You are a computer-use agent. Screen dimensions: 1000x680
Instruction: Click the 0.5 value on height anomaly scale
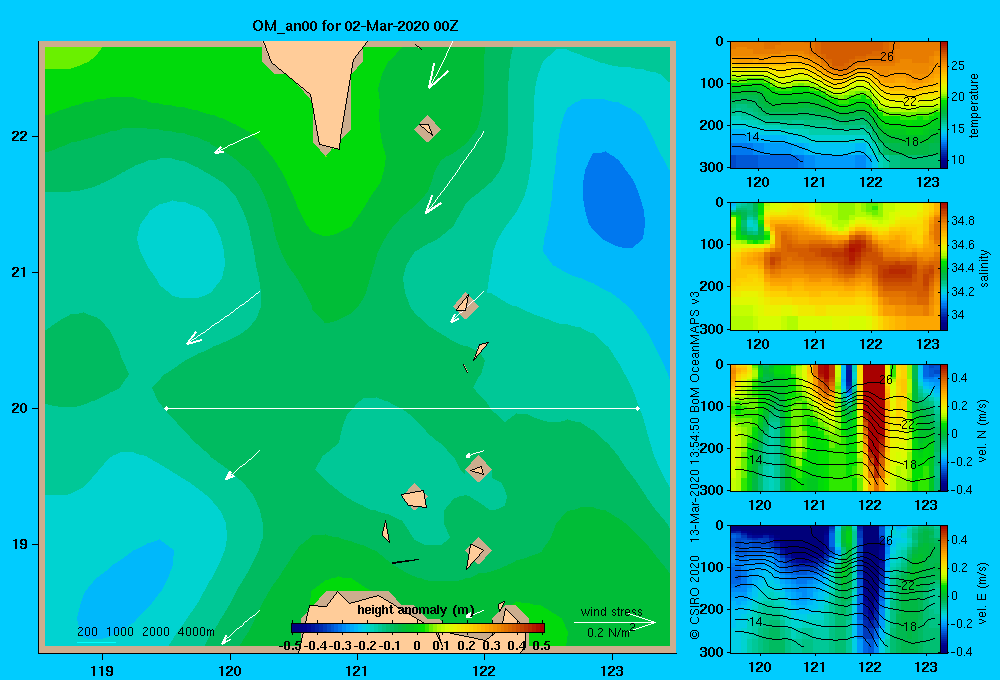541,646
